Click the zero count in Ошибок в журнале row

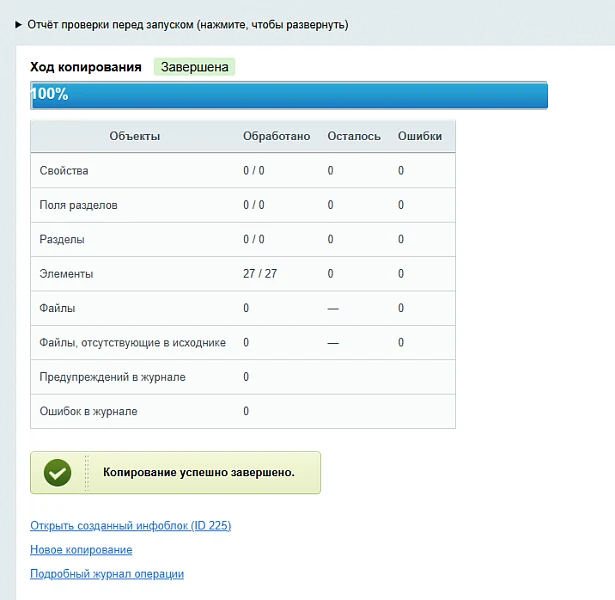click(x=246, y=411)
